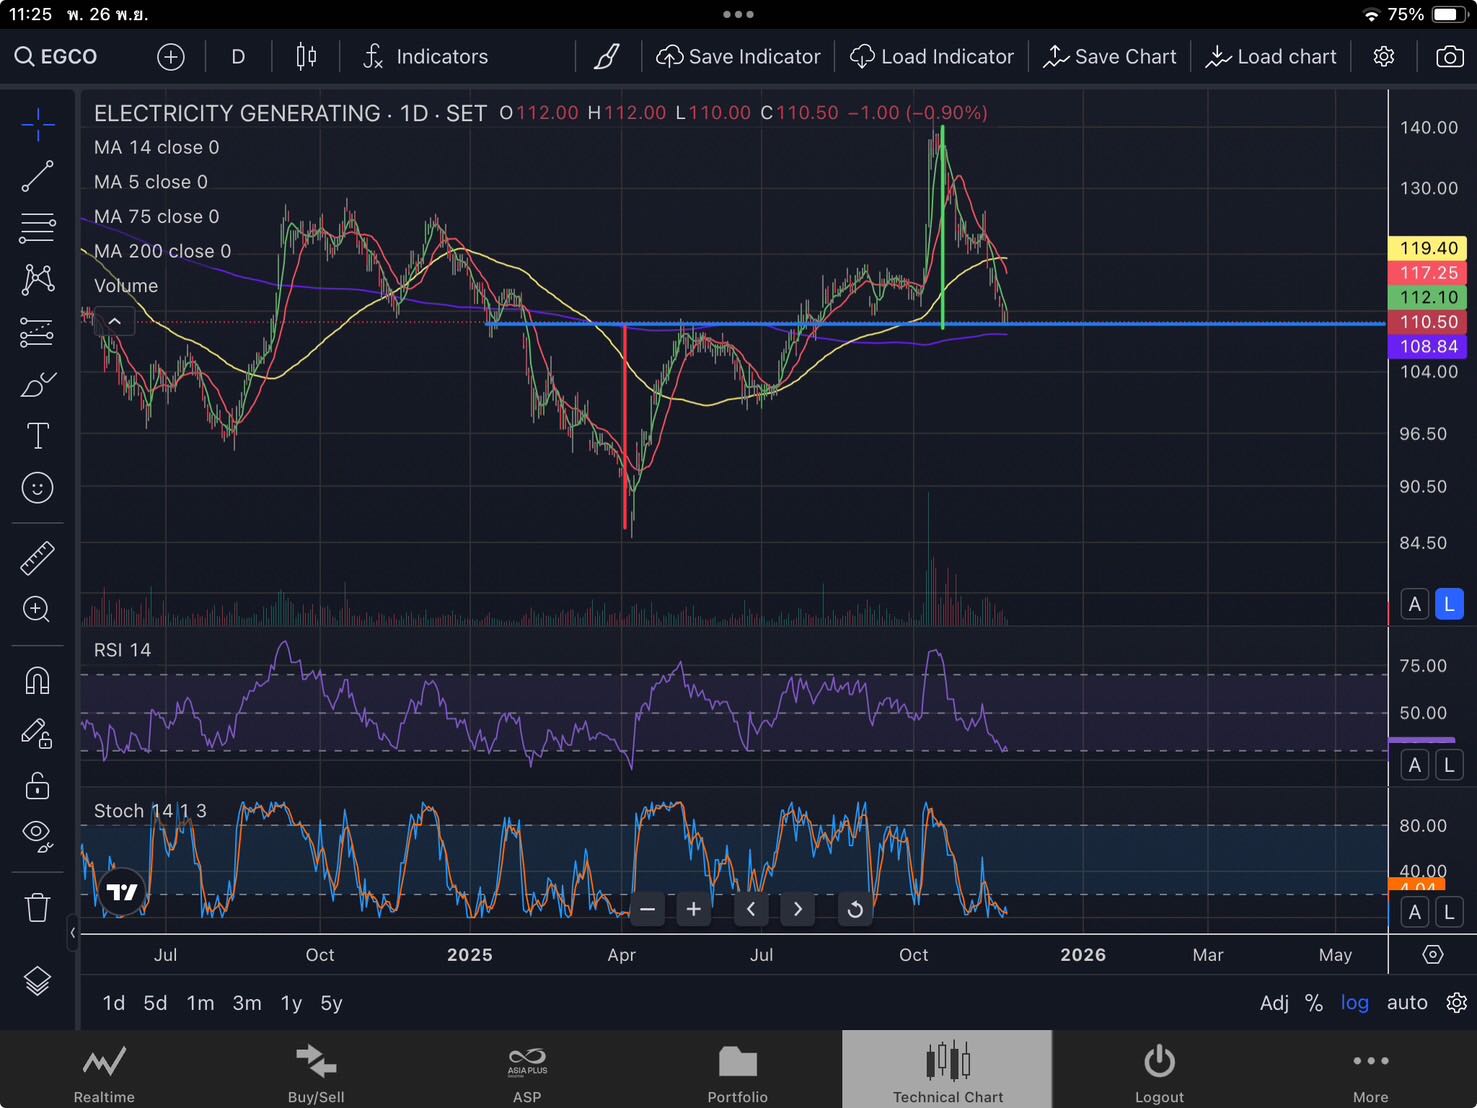This screenshot has width=1477, height=1108.
Task: Open the Portfolio tab
Action: (738, 1070)
